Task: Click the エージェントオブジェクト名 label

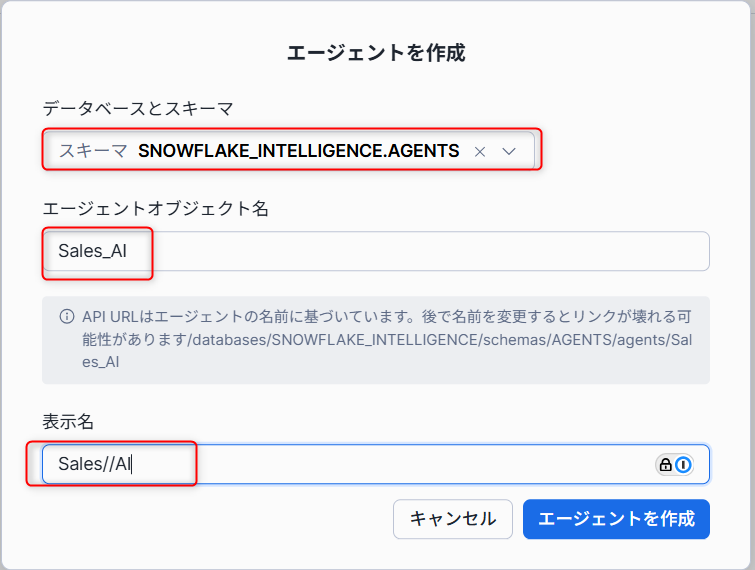Action: pos(155,208)
